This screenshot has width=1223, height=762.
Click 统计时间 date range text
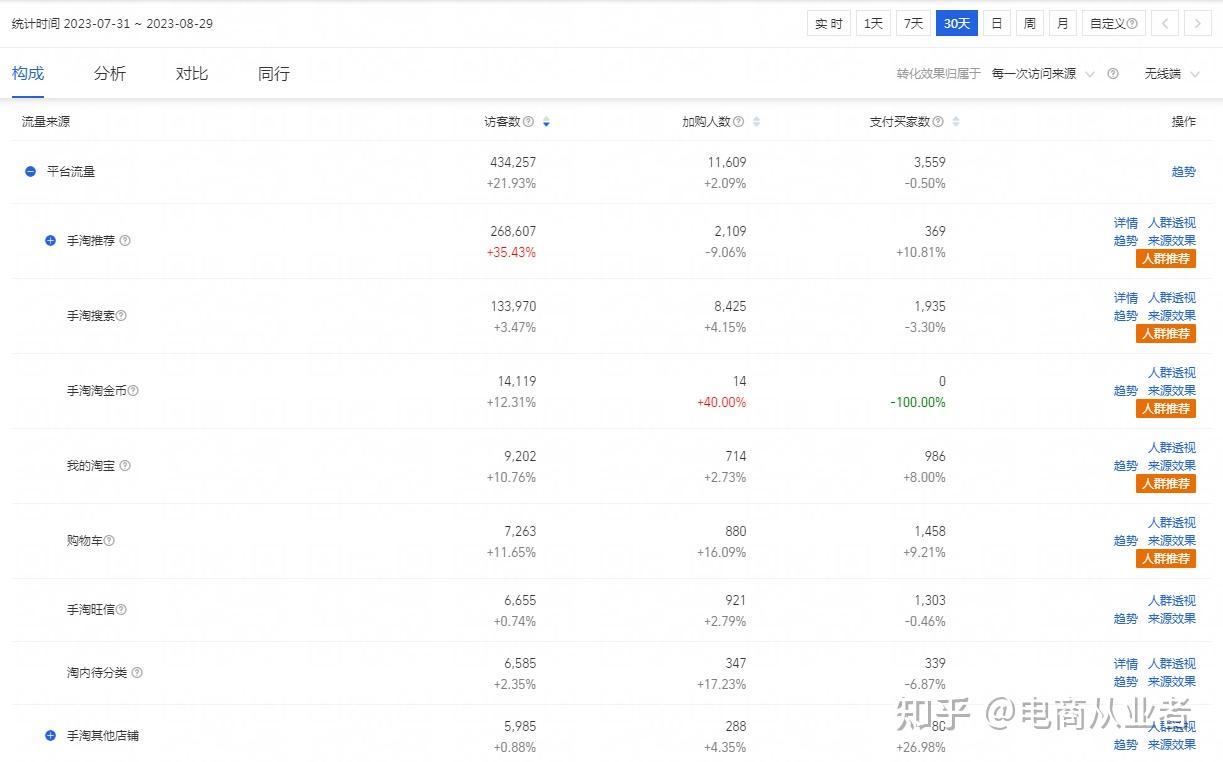click(112, 24)
